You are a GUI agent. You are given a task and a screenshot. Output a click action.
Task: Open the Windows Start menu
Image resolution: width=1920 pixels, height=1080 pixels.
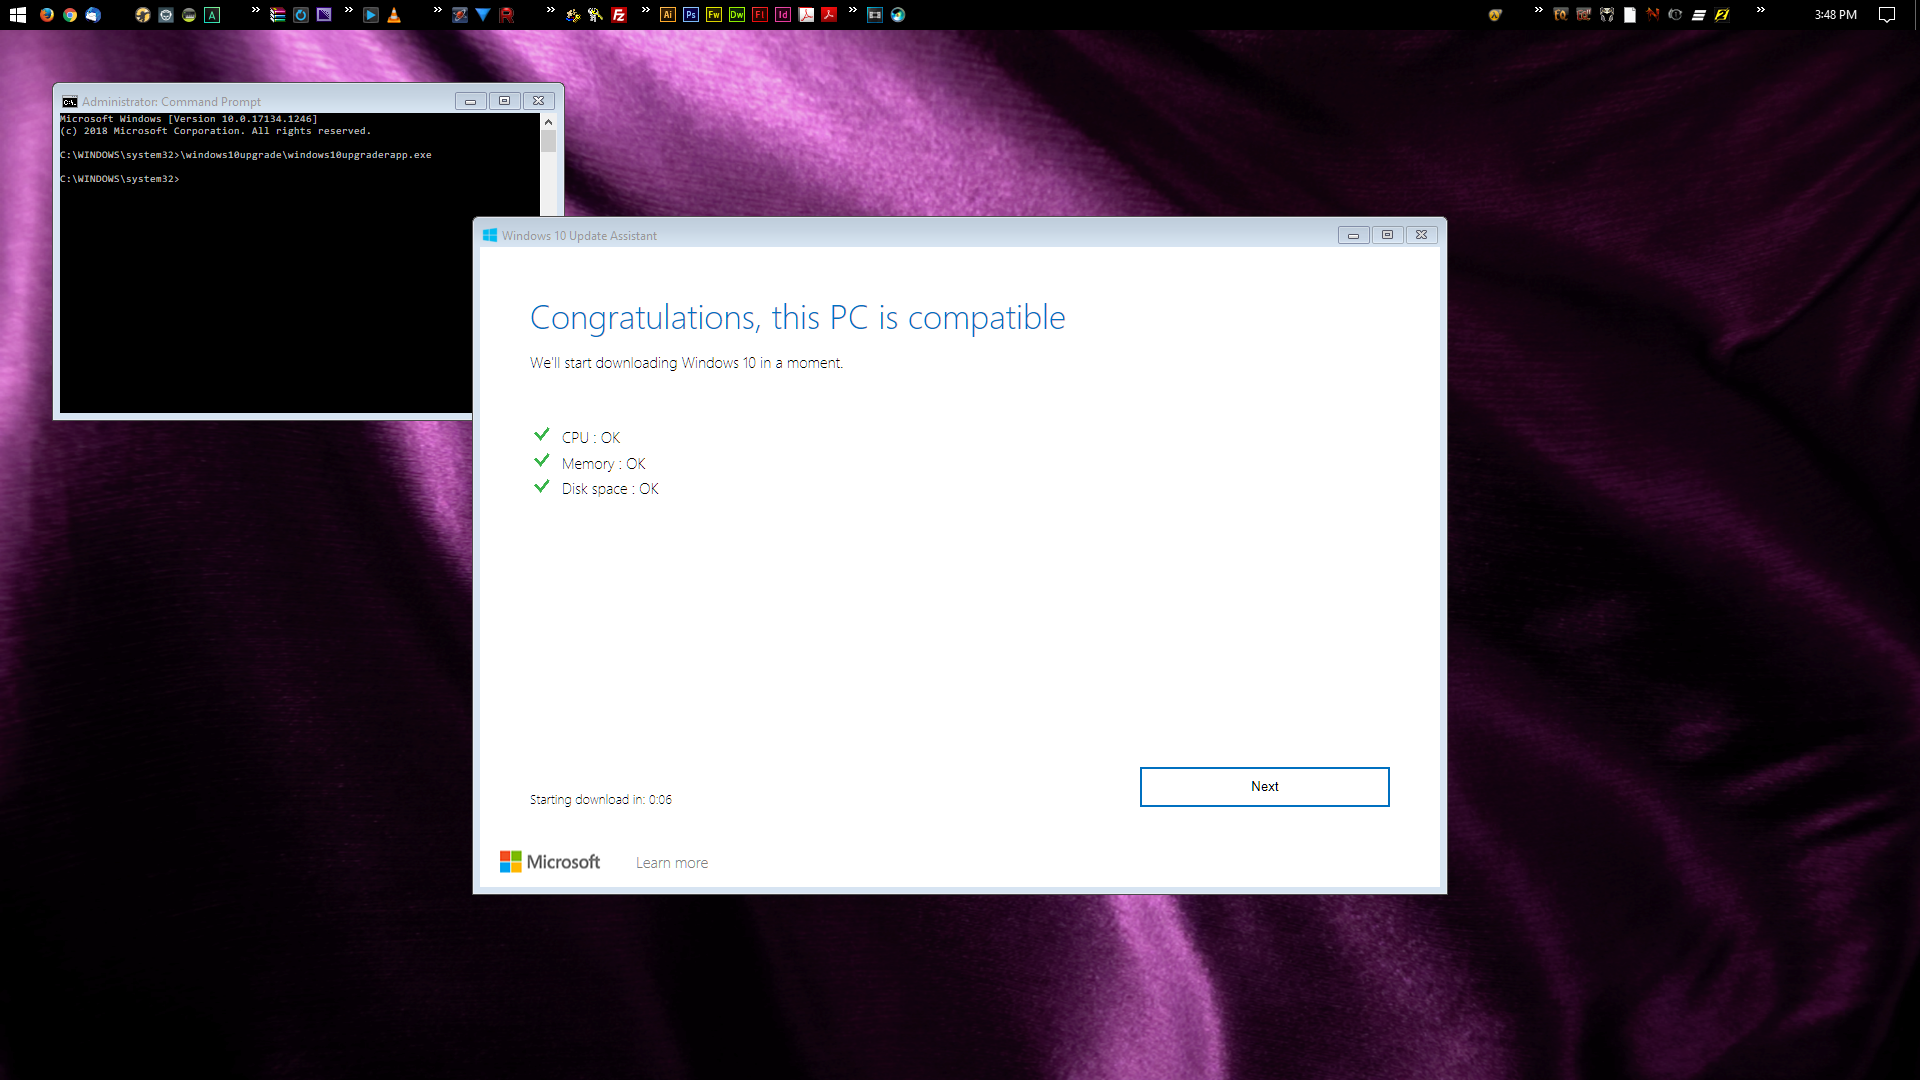(x=18, y=15)
